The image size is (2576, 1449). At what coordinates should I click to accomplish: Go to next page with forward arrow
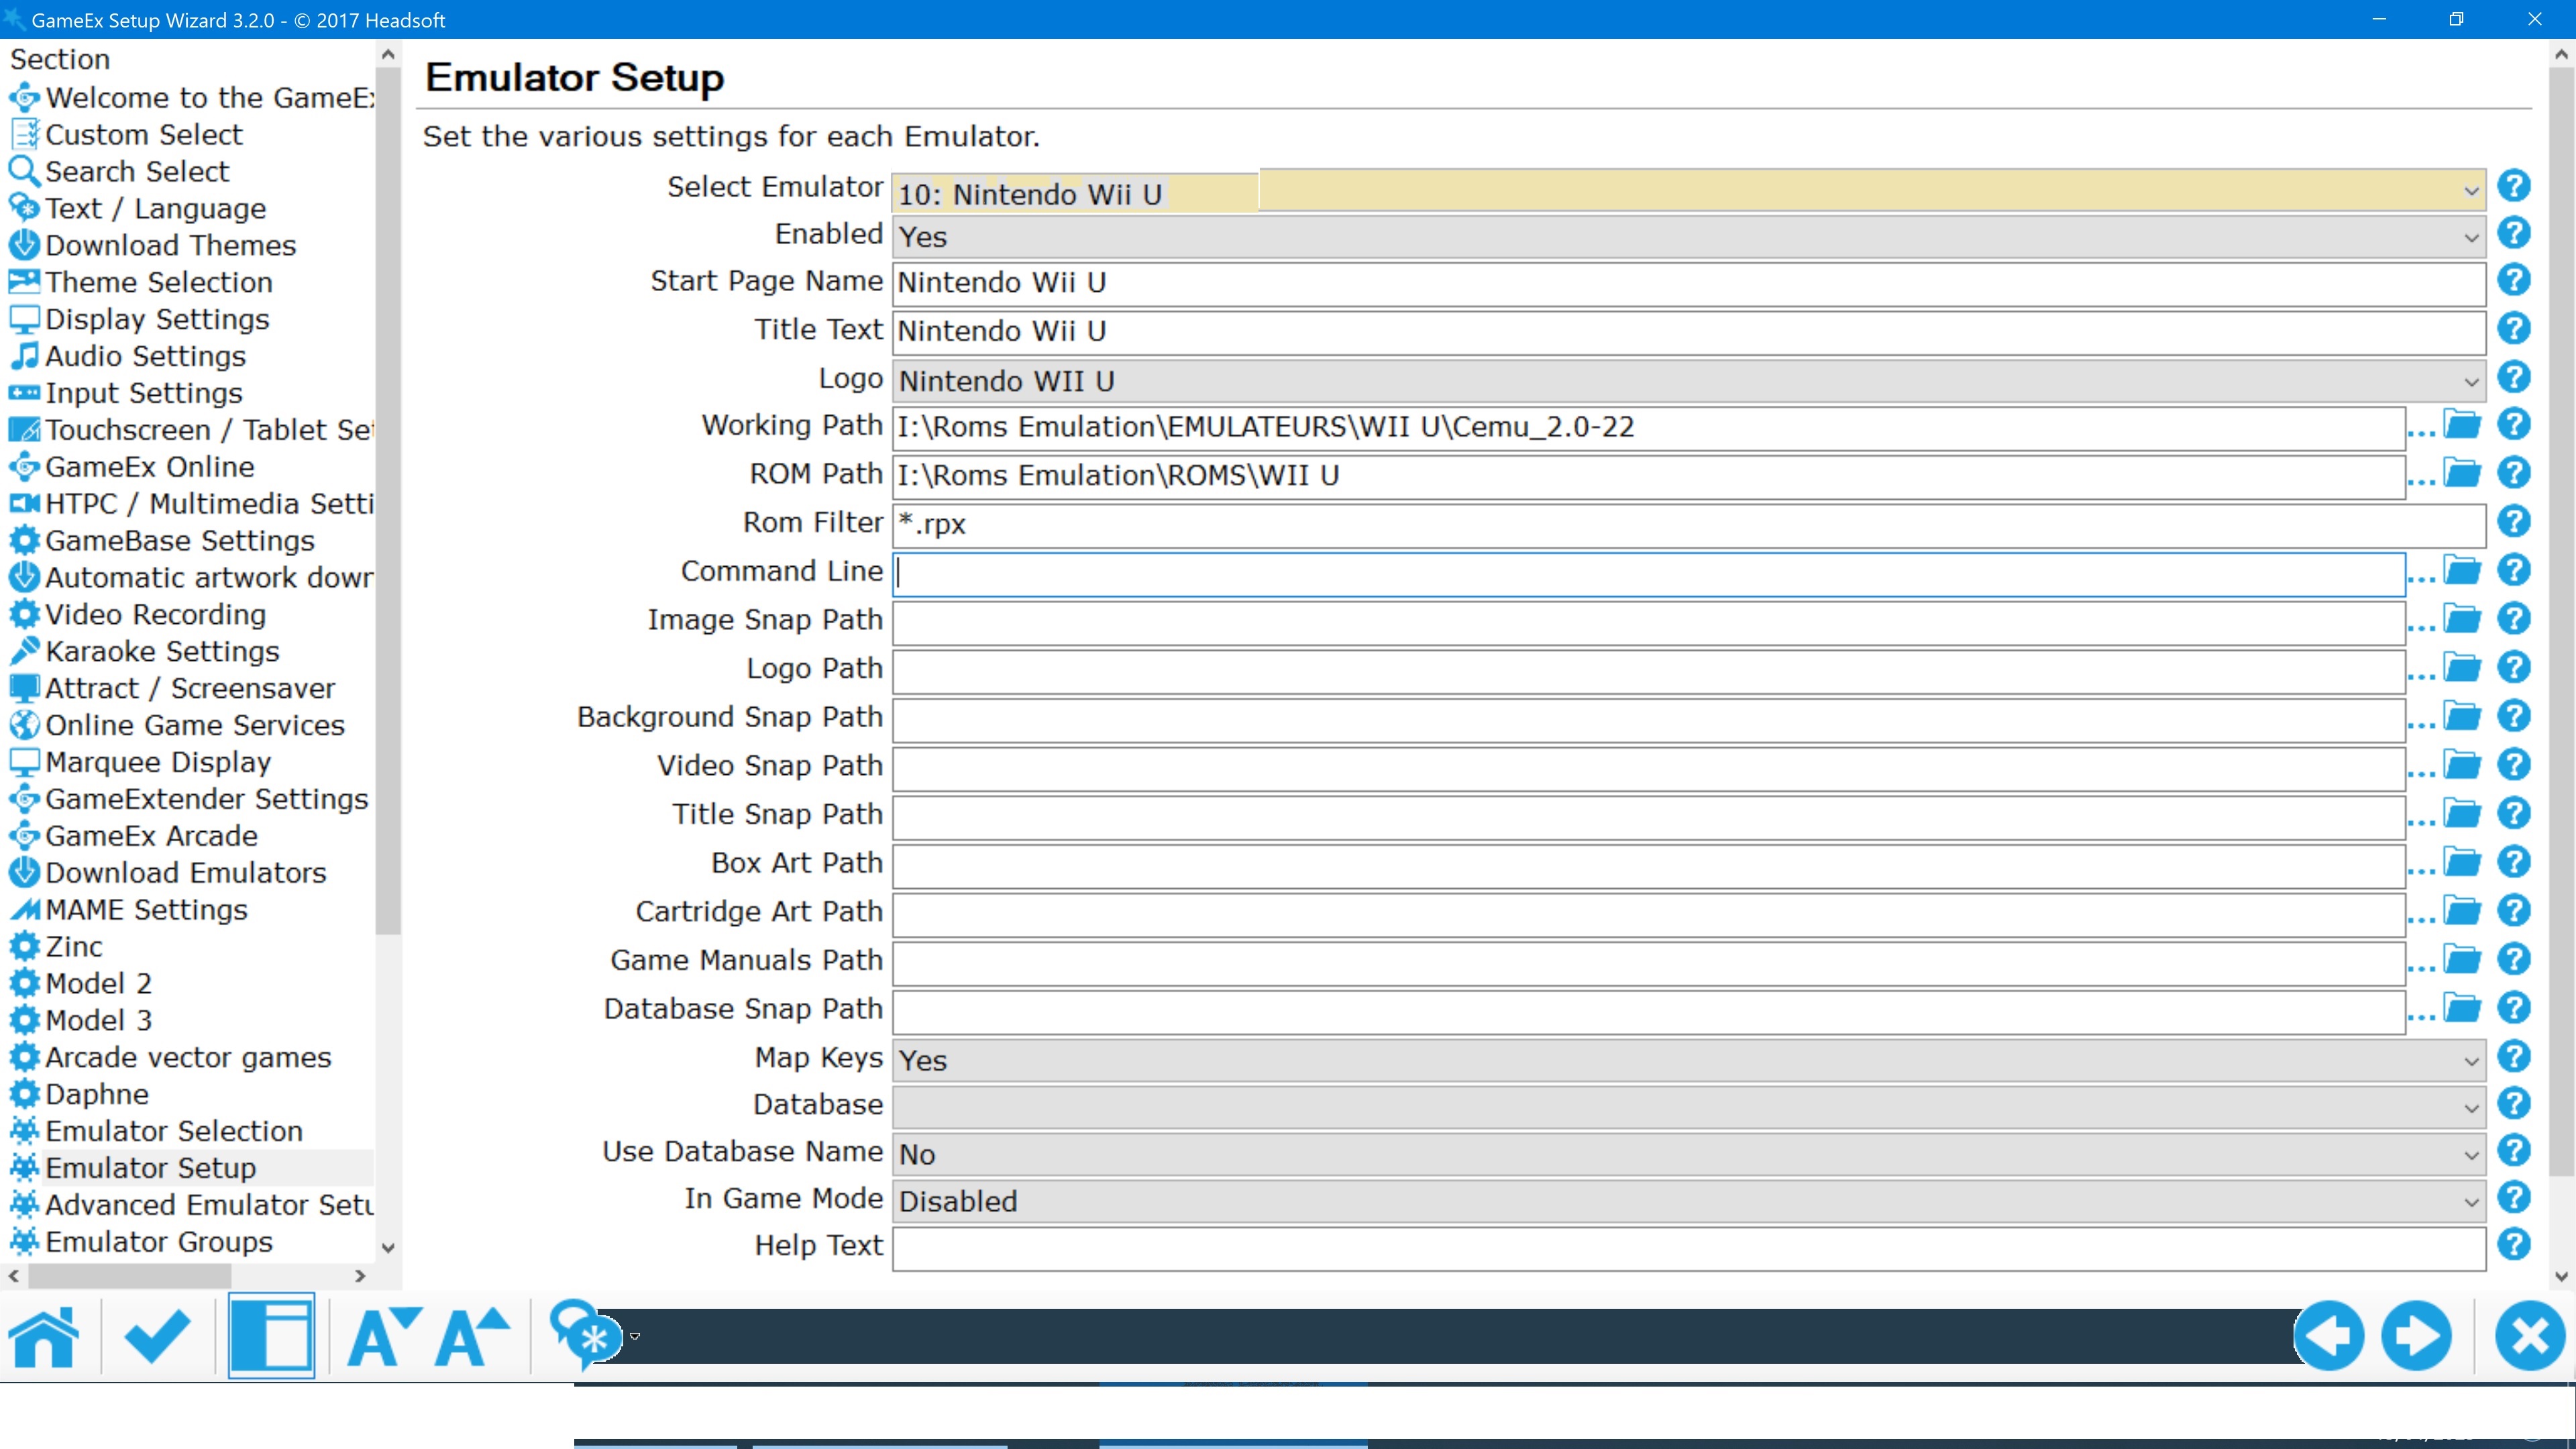point(2417,1336)
